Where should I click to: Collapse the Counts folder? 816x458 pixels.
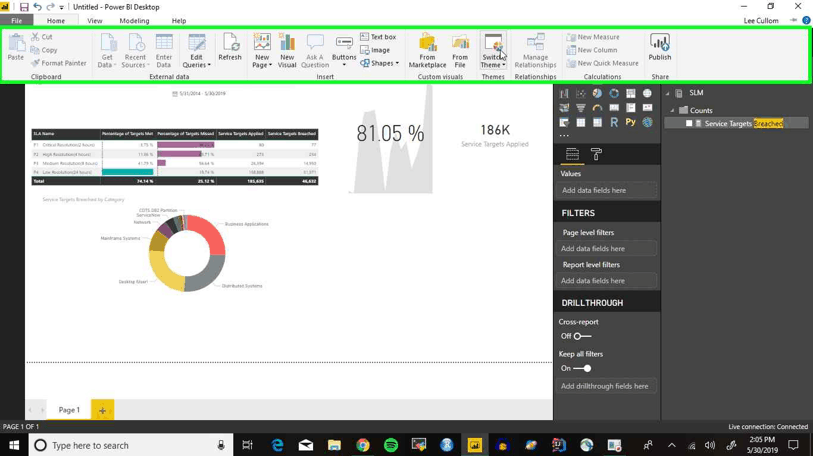[672, 110]
